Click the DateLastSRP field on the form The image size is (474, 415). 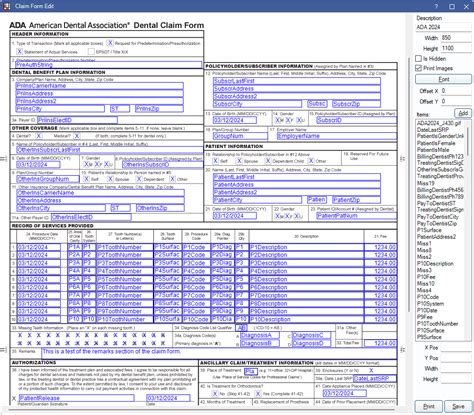pyautogui.click(x=375, y=379)
